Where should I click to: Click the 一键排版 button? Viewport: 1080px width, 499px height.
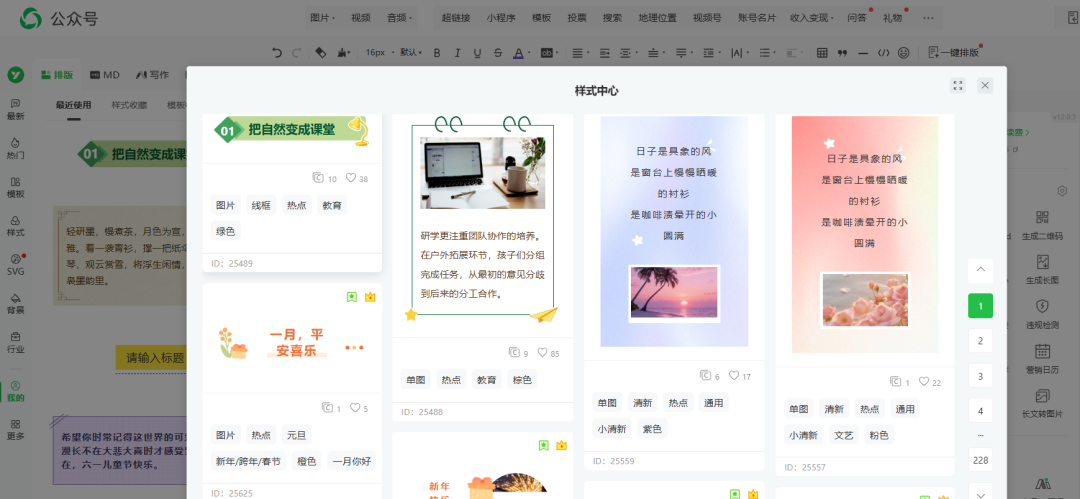[x=953, y=52]
